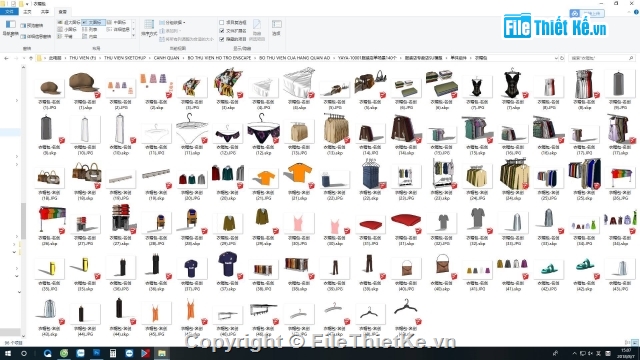Choose medium icons layout
The width and height of the screenshot is (640, 360).
(116, 22)
